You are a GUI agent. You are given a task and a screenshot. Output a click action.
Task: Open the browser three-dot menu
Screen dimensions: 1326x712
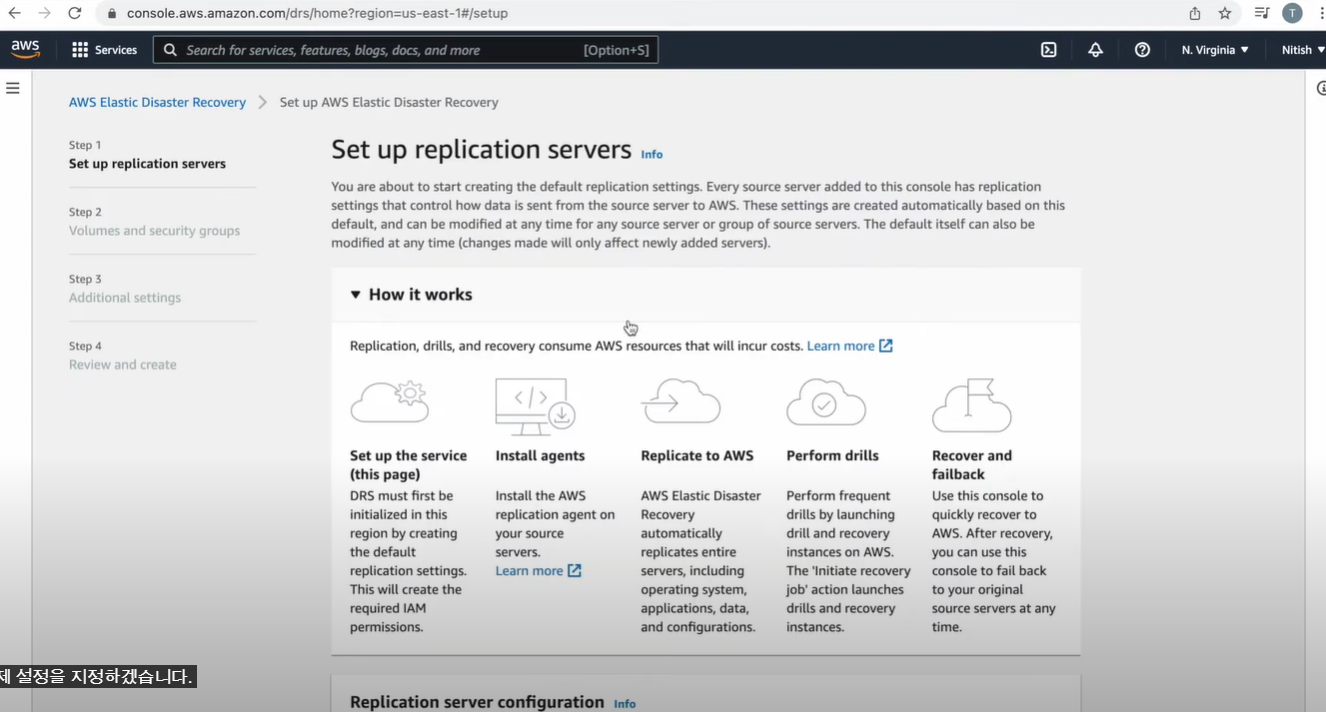(1321, 13)
